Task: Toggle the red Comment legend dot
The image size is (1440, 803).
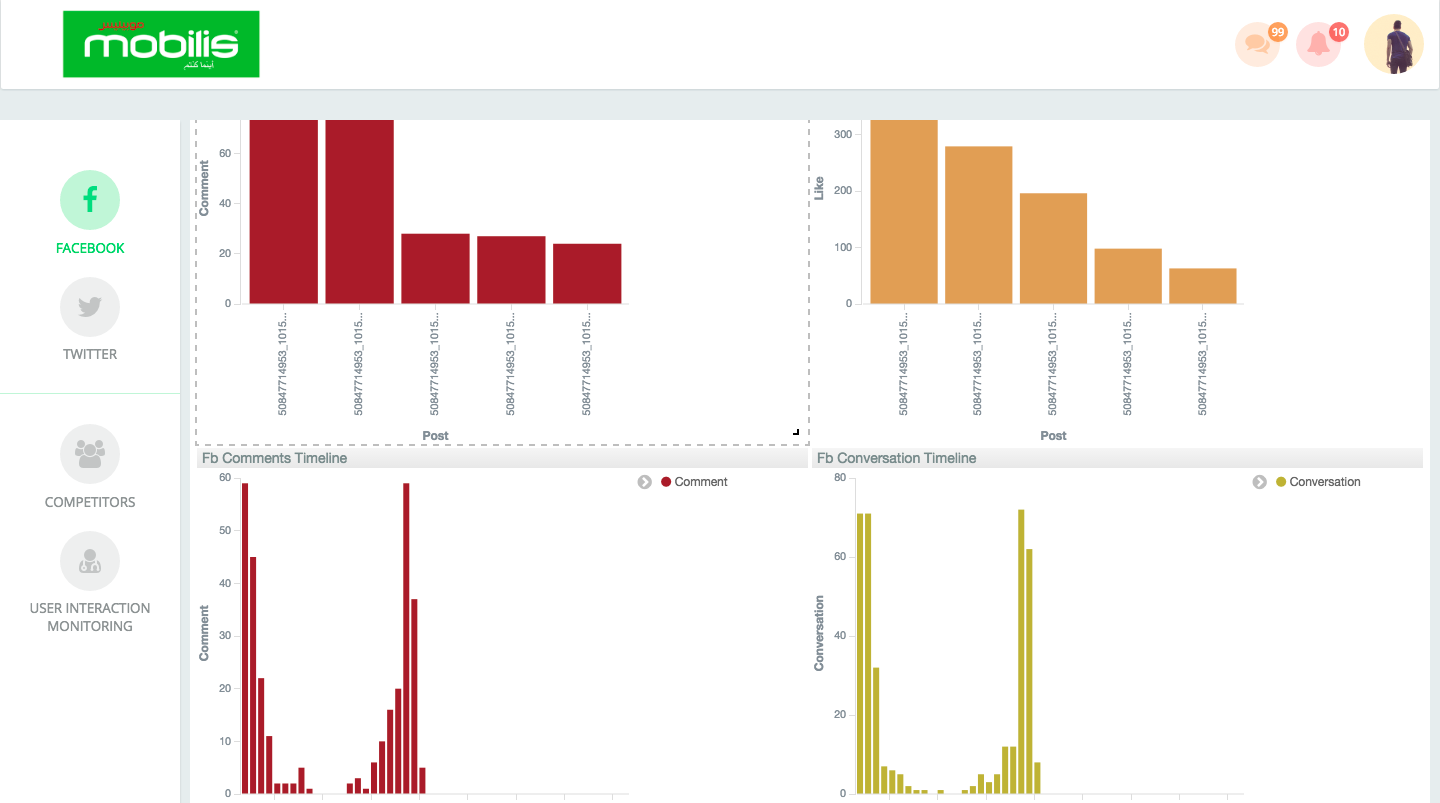Action: pyautogui.click(x=666, y=482)
